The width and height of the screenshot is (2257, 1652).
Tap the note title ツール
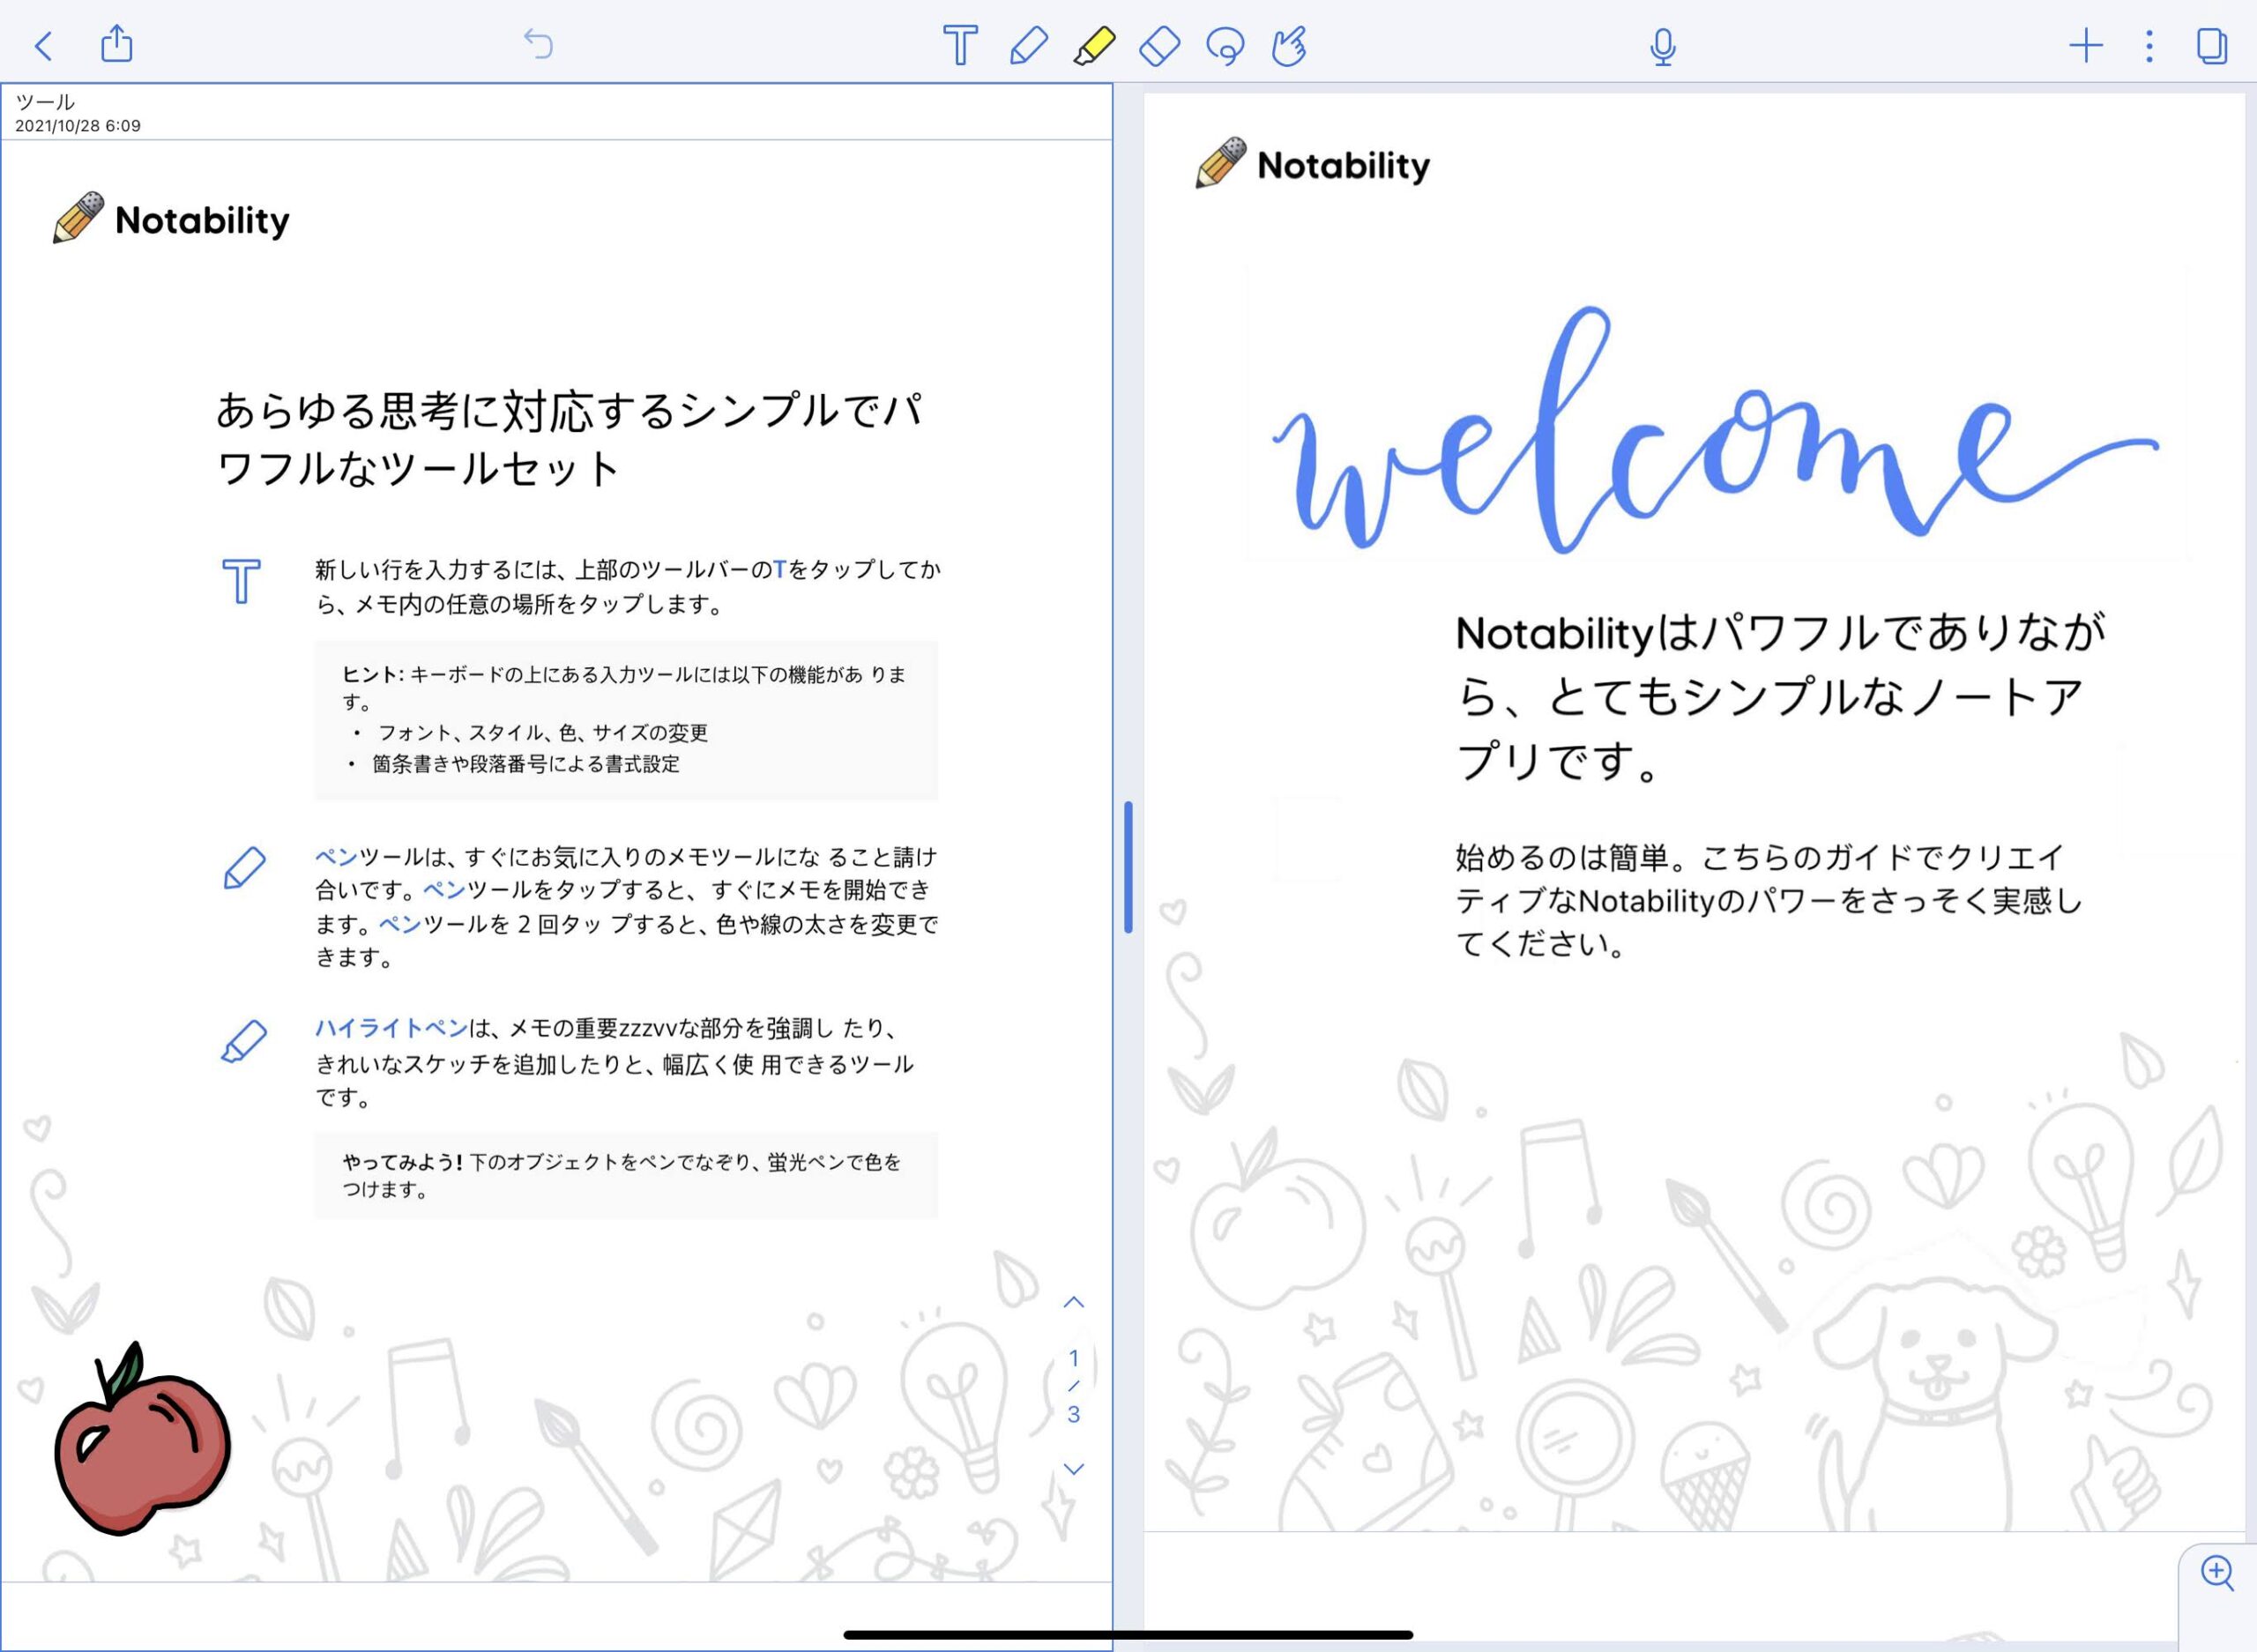tap(45, 102)
